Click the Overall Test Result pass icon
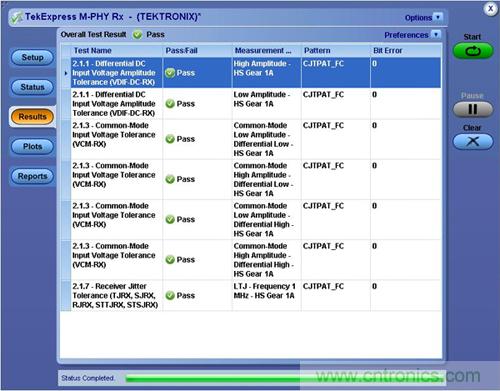Viewport: 500px width, 391px height. 137,35
